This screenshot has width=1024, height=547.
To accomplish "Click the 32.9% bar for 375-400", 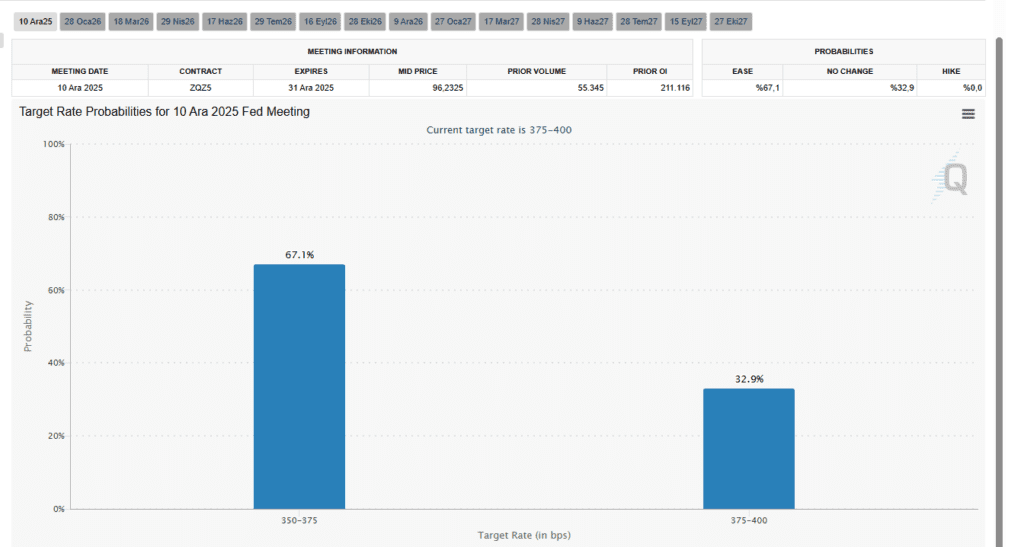I will pyautogui.click(x=748, y=448).
